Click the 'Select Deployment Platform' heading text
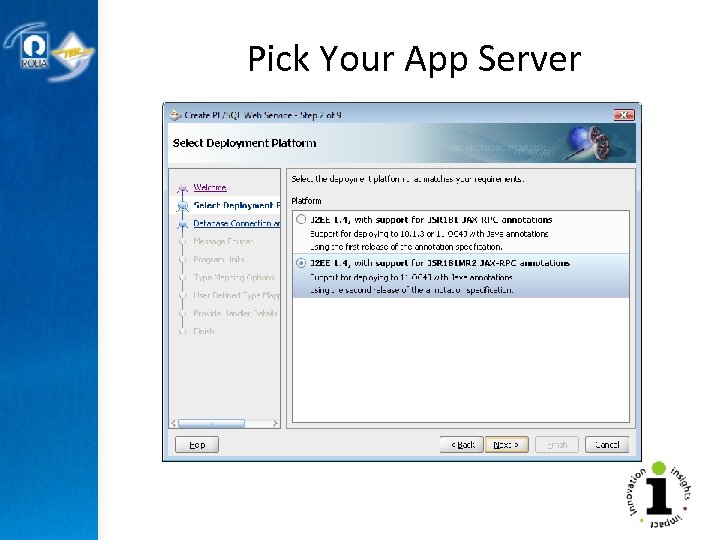 tap(244, 143)
